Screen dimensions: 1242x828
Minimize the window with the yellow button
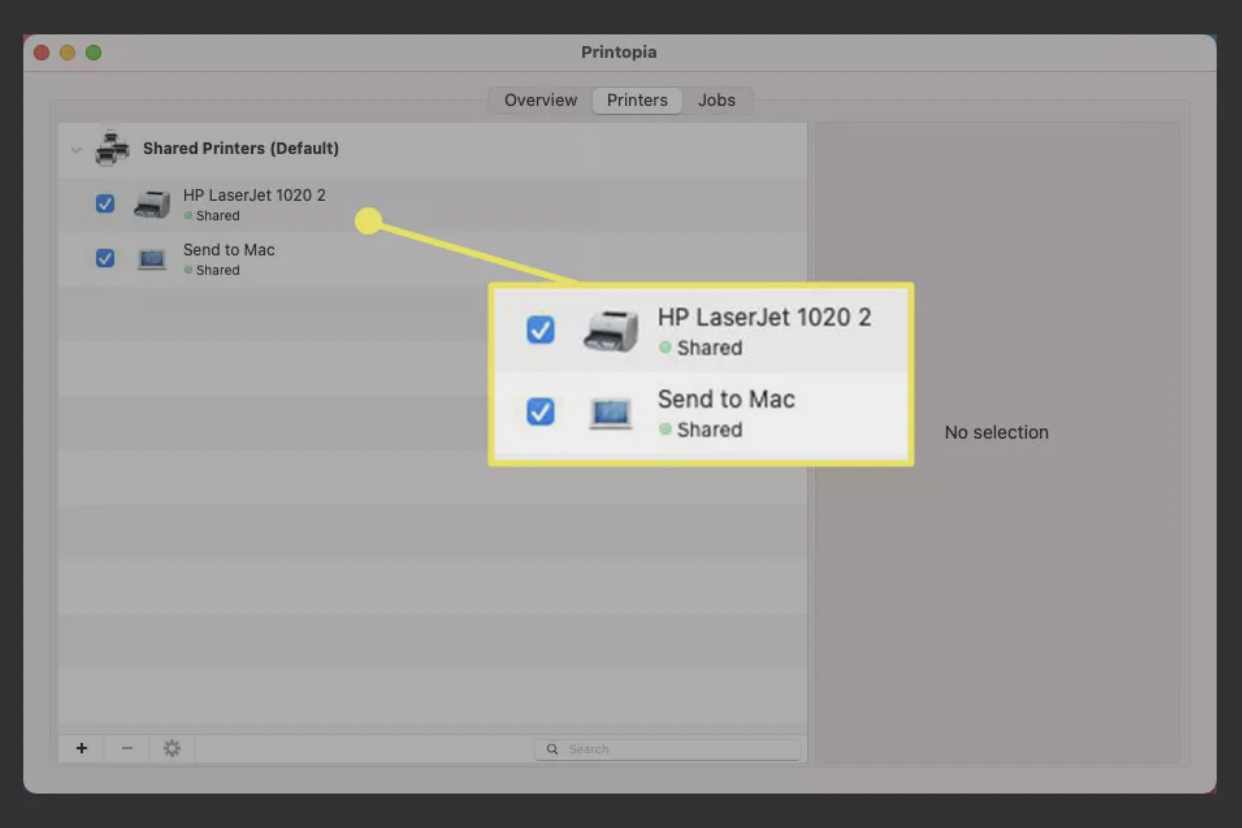point(68,52)
